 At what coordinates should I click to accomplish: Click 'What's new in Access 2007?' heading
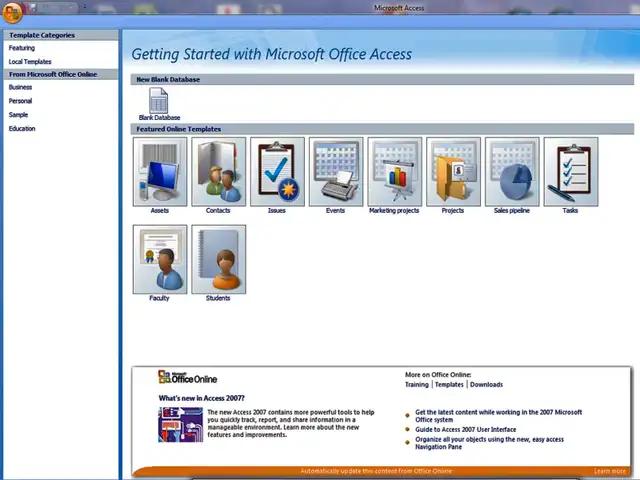[202, 398]
